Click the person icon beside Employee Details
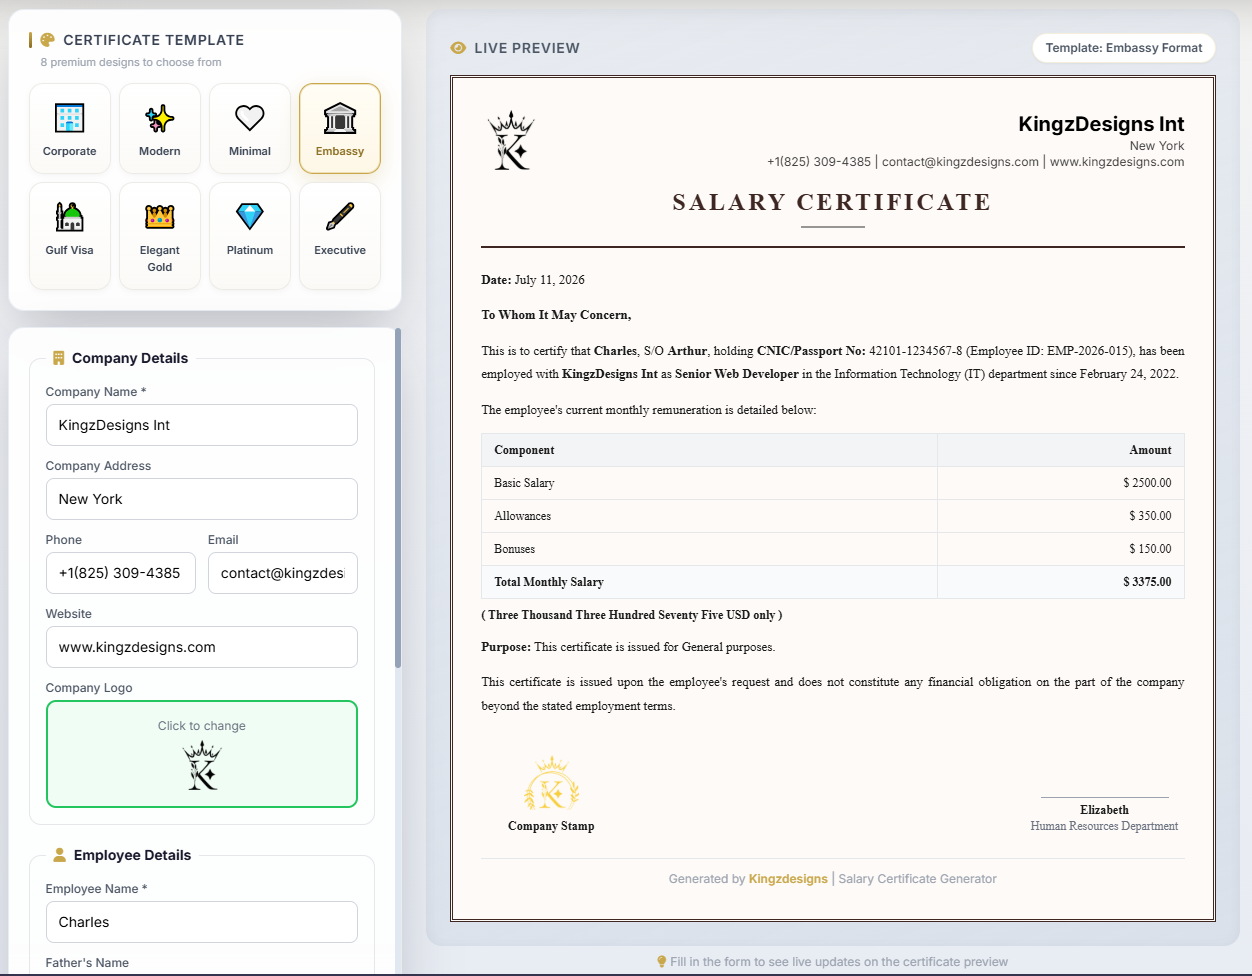The image size is (1252, 976). (59, 855)
